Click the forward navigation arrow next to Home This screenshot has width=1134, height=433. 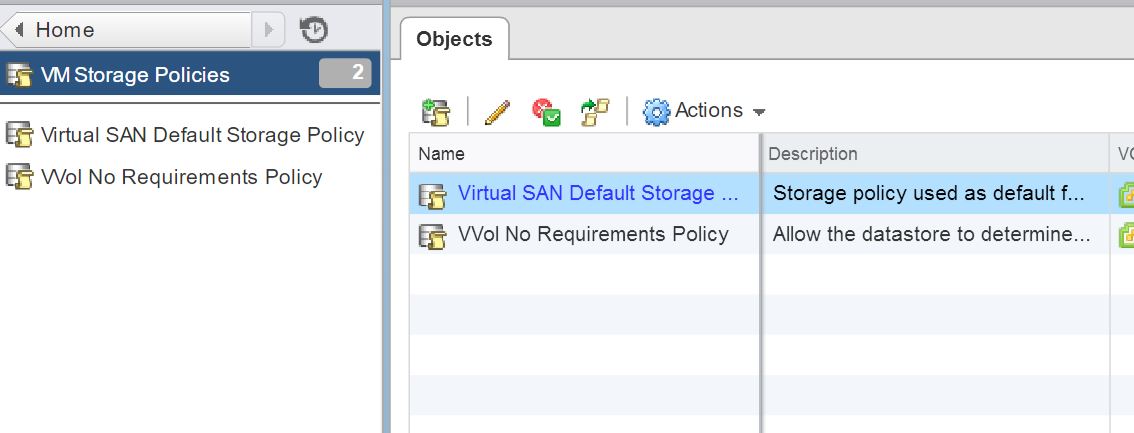[x=268, y=30]
